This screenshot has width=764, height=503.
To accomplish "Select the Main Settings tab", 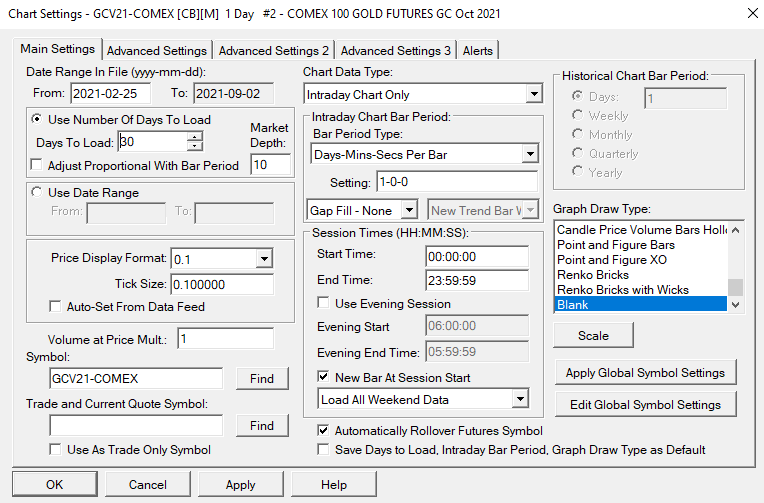I will pos(57,49).
